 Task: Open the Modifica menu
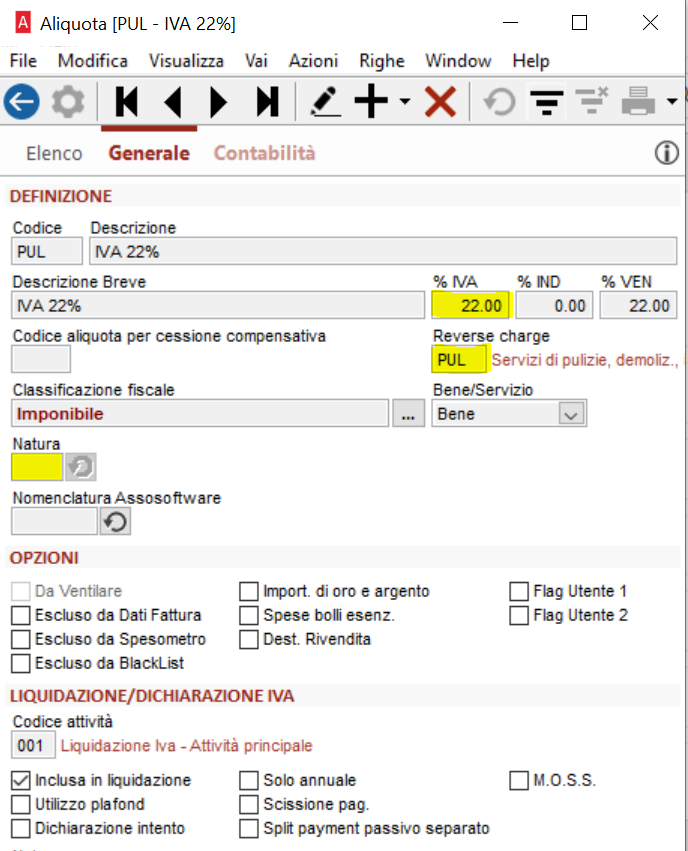pos(93,61)
